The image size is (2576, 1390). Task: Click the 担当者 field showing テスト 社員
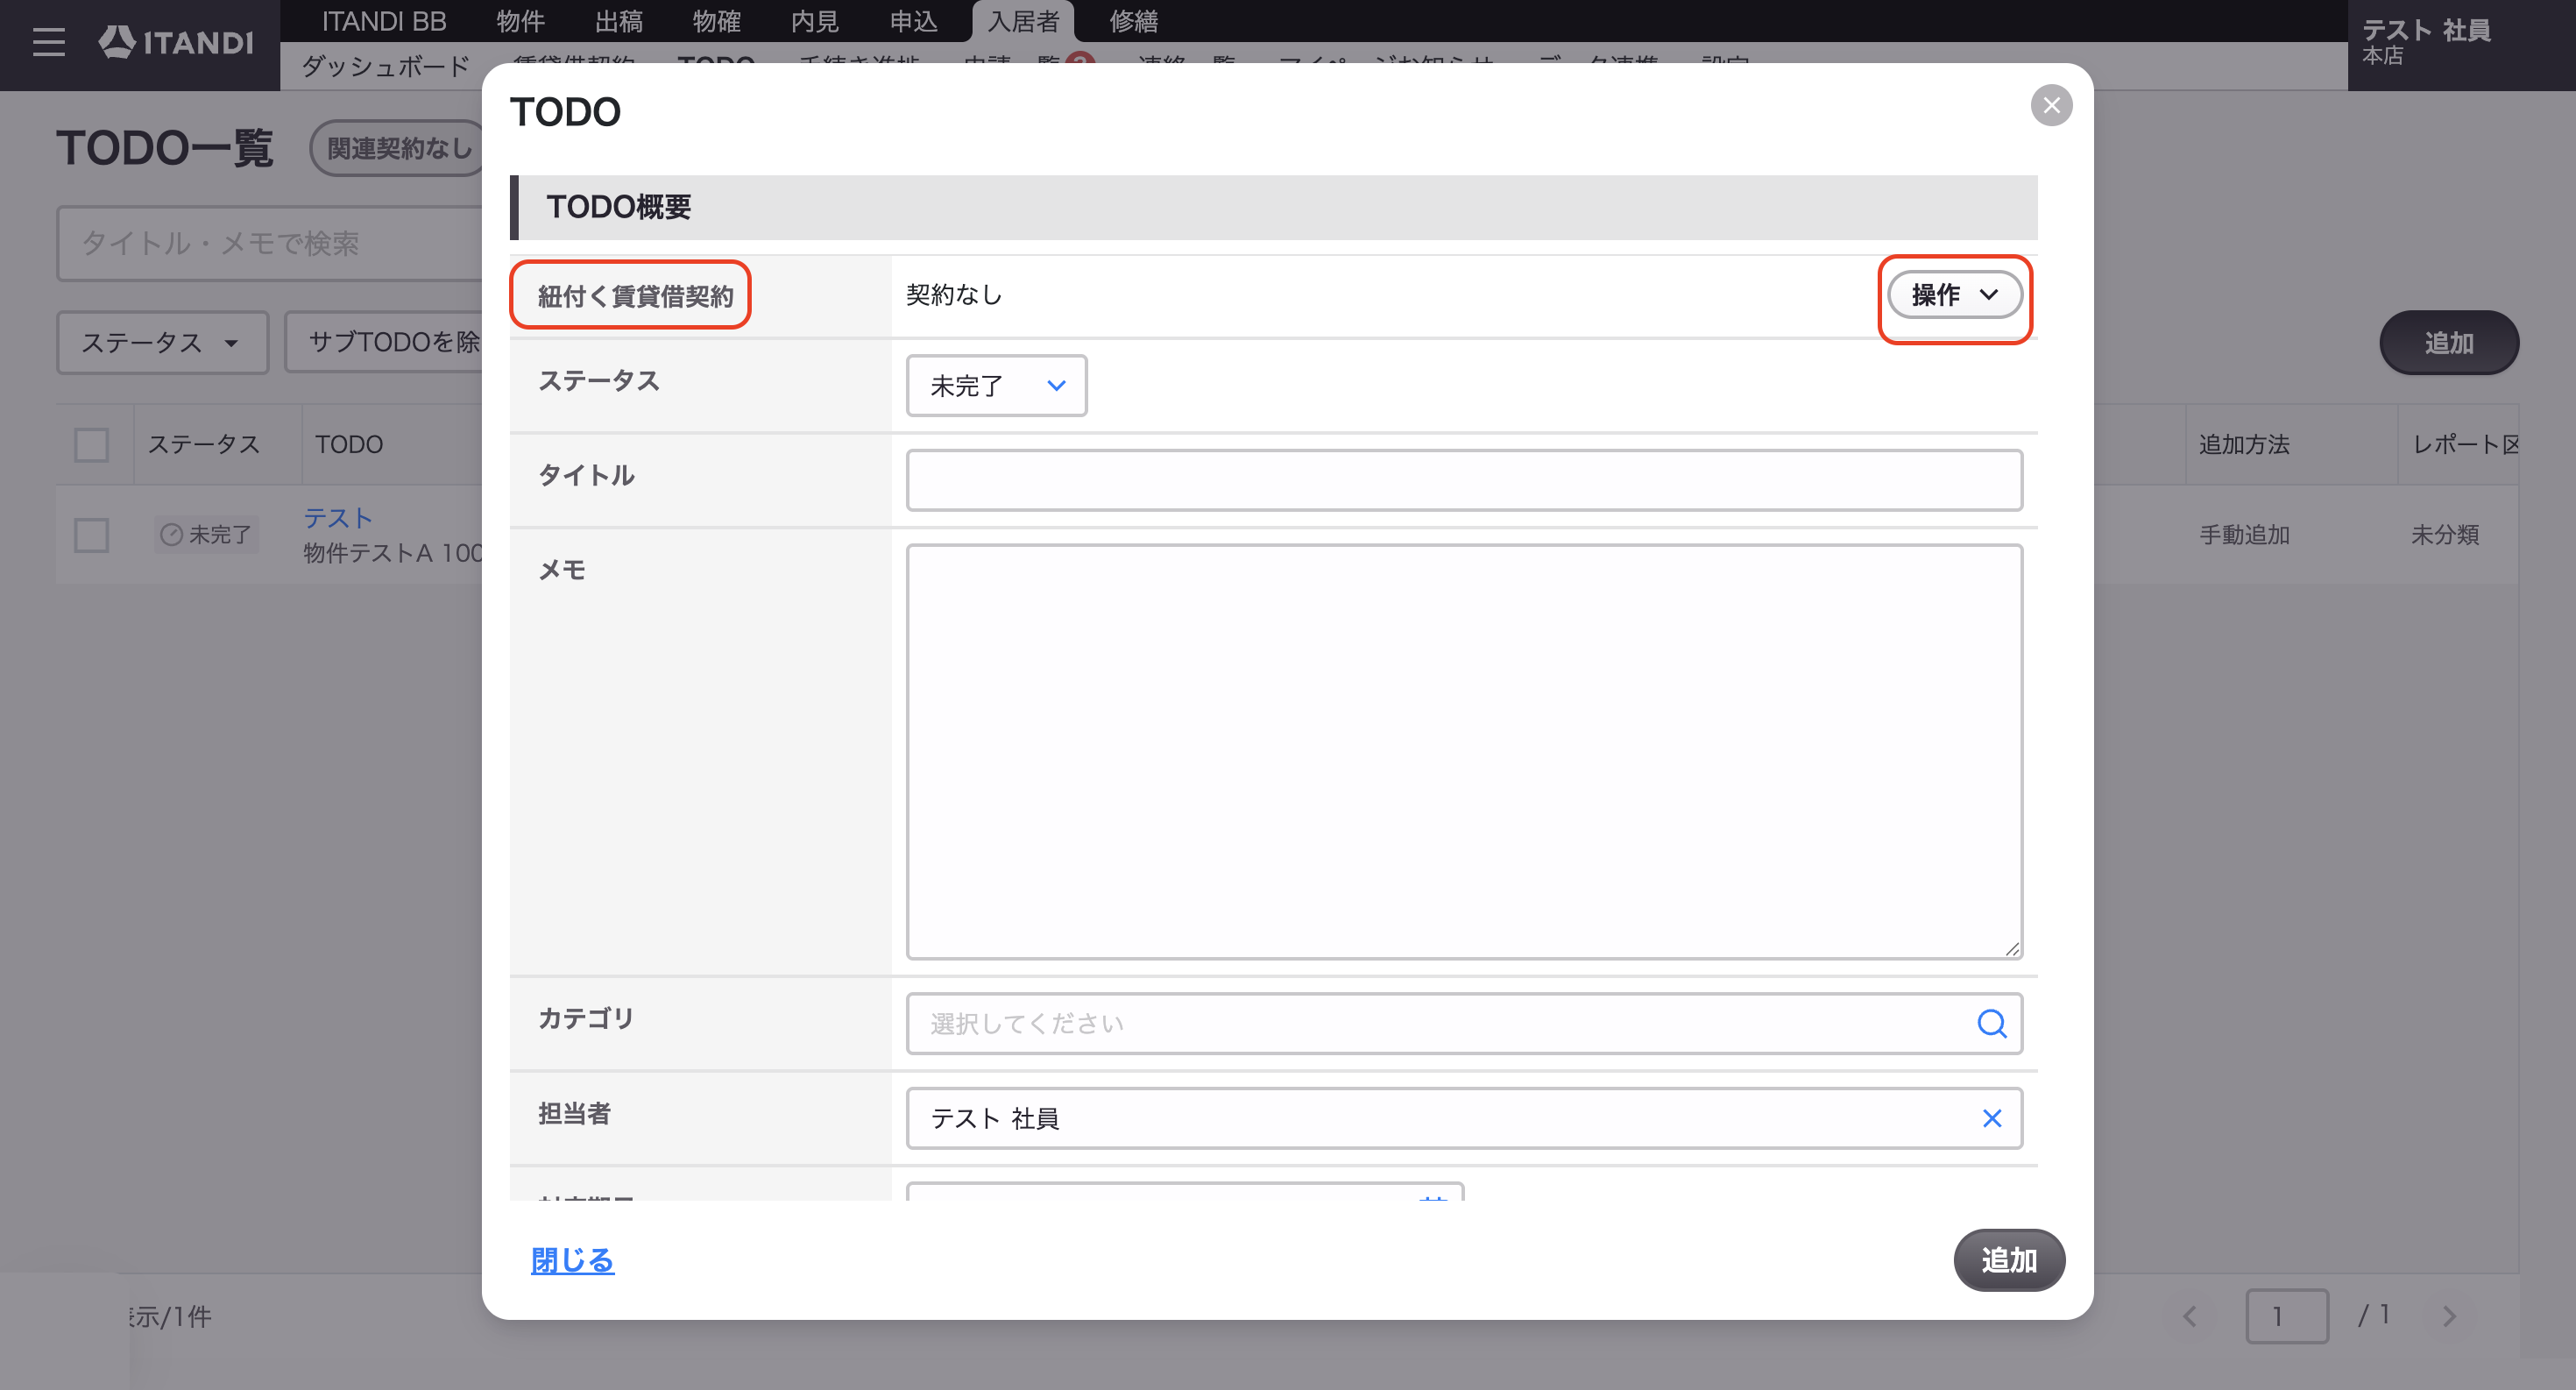[1464, 1118]
